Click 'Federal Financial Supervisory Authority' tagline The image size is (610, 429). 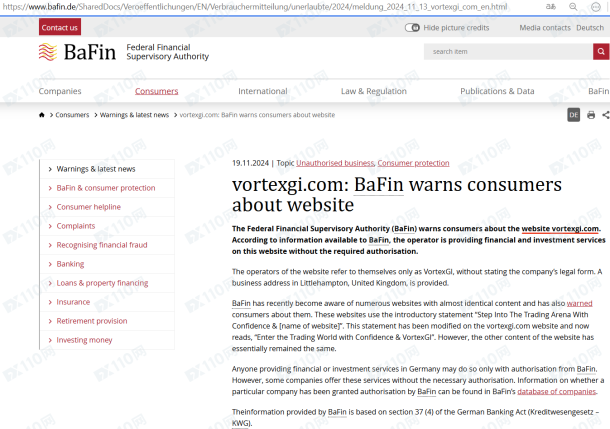167,52
